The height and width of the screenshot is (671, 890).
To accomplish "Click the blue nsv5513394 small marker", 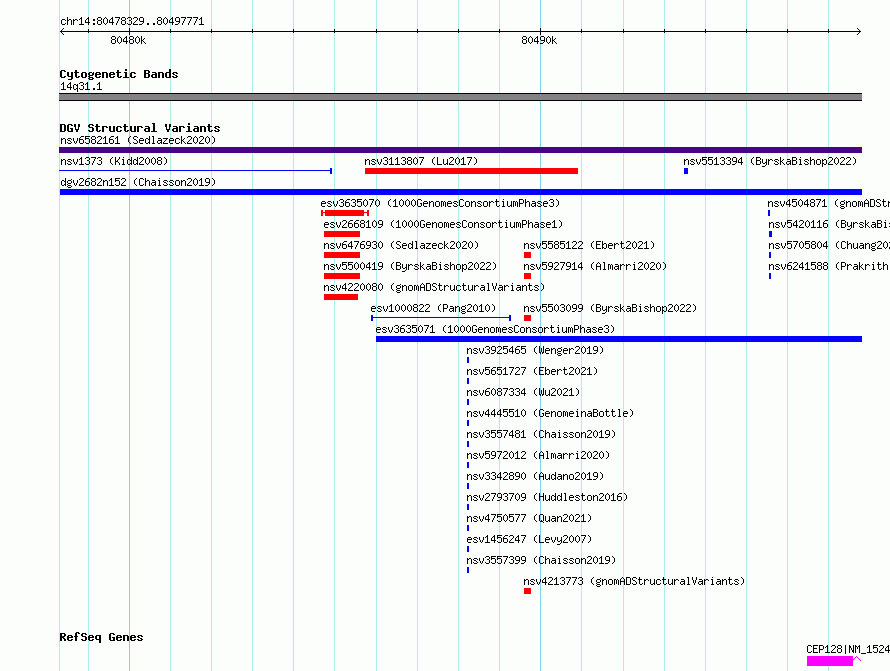I will click(686, 171).
